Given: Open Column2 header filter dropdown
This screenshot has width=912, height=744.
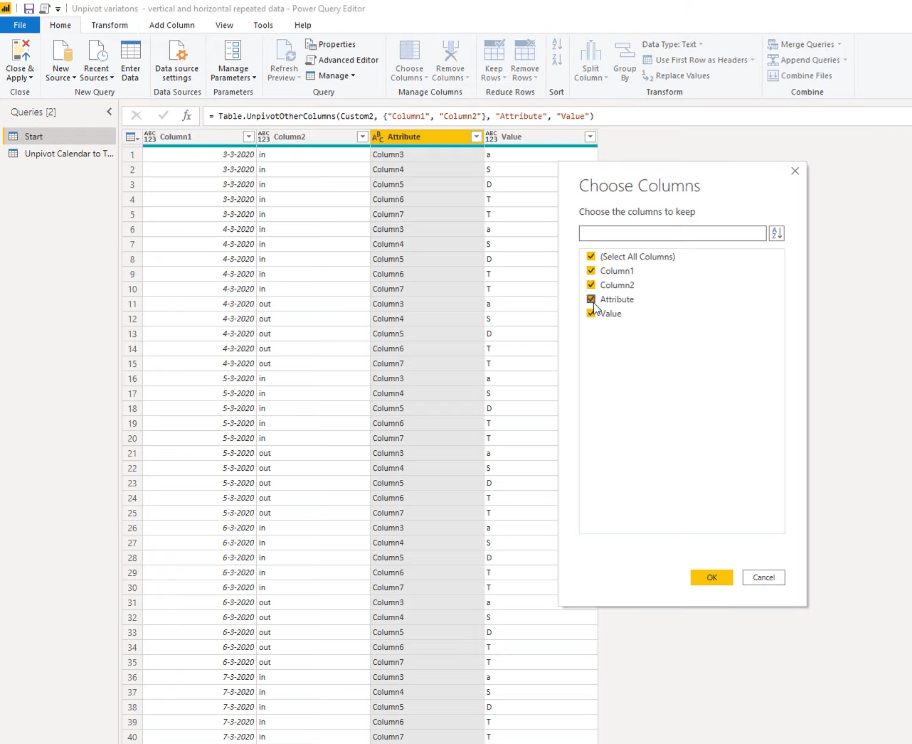Looking at the screenshot, I should point(362,137).
